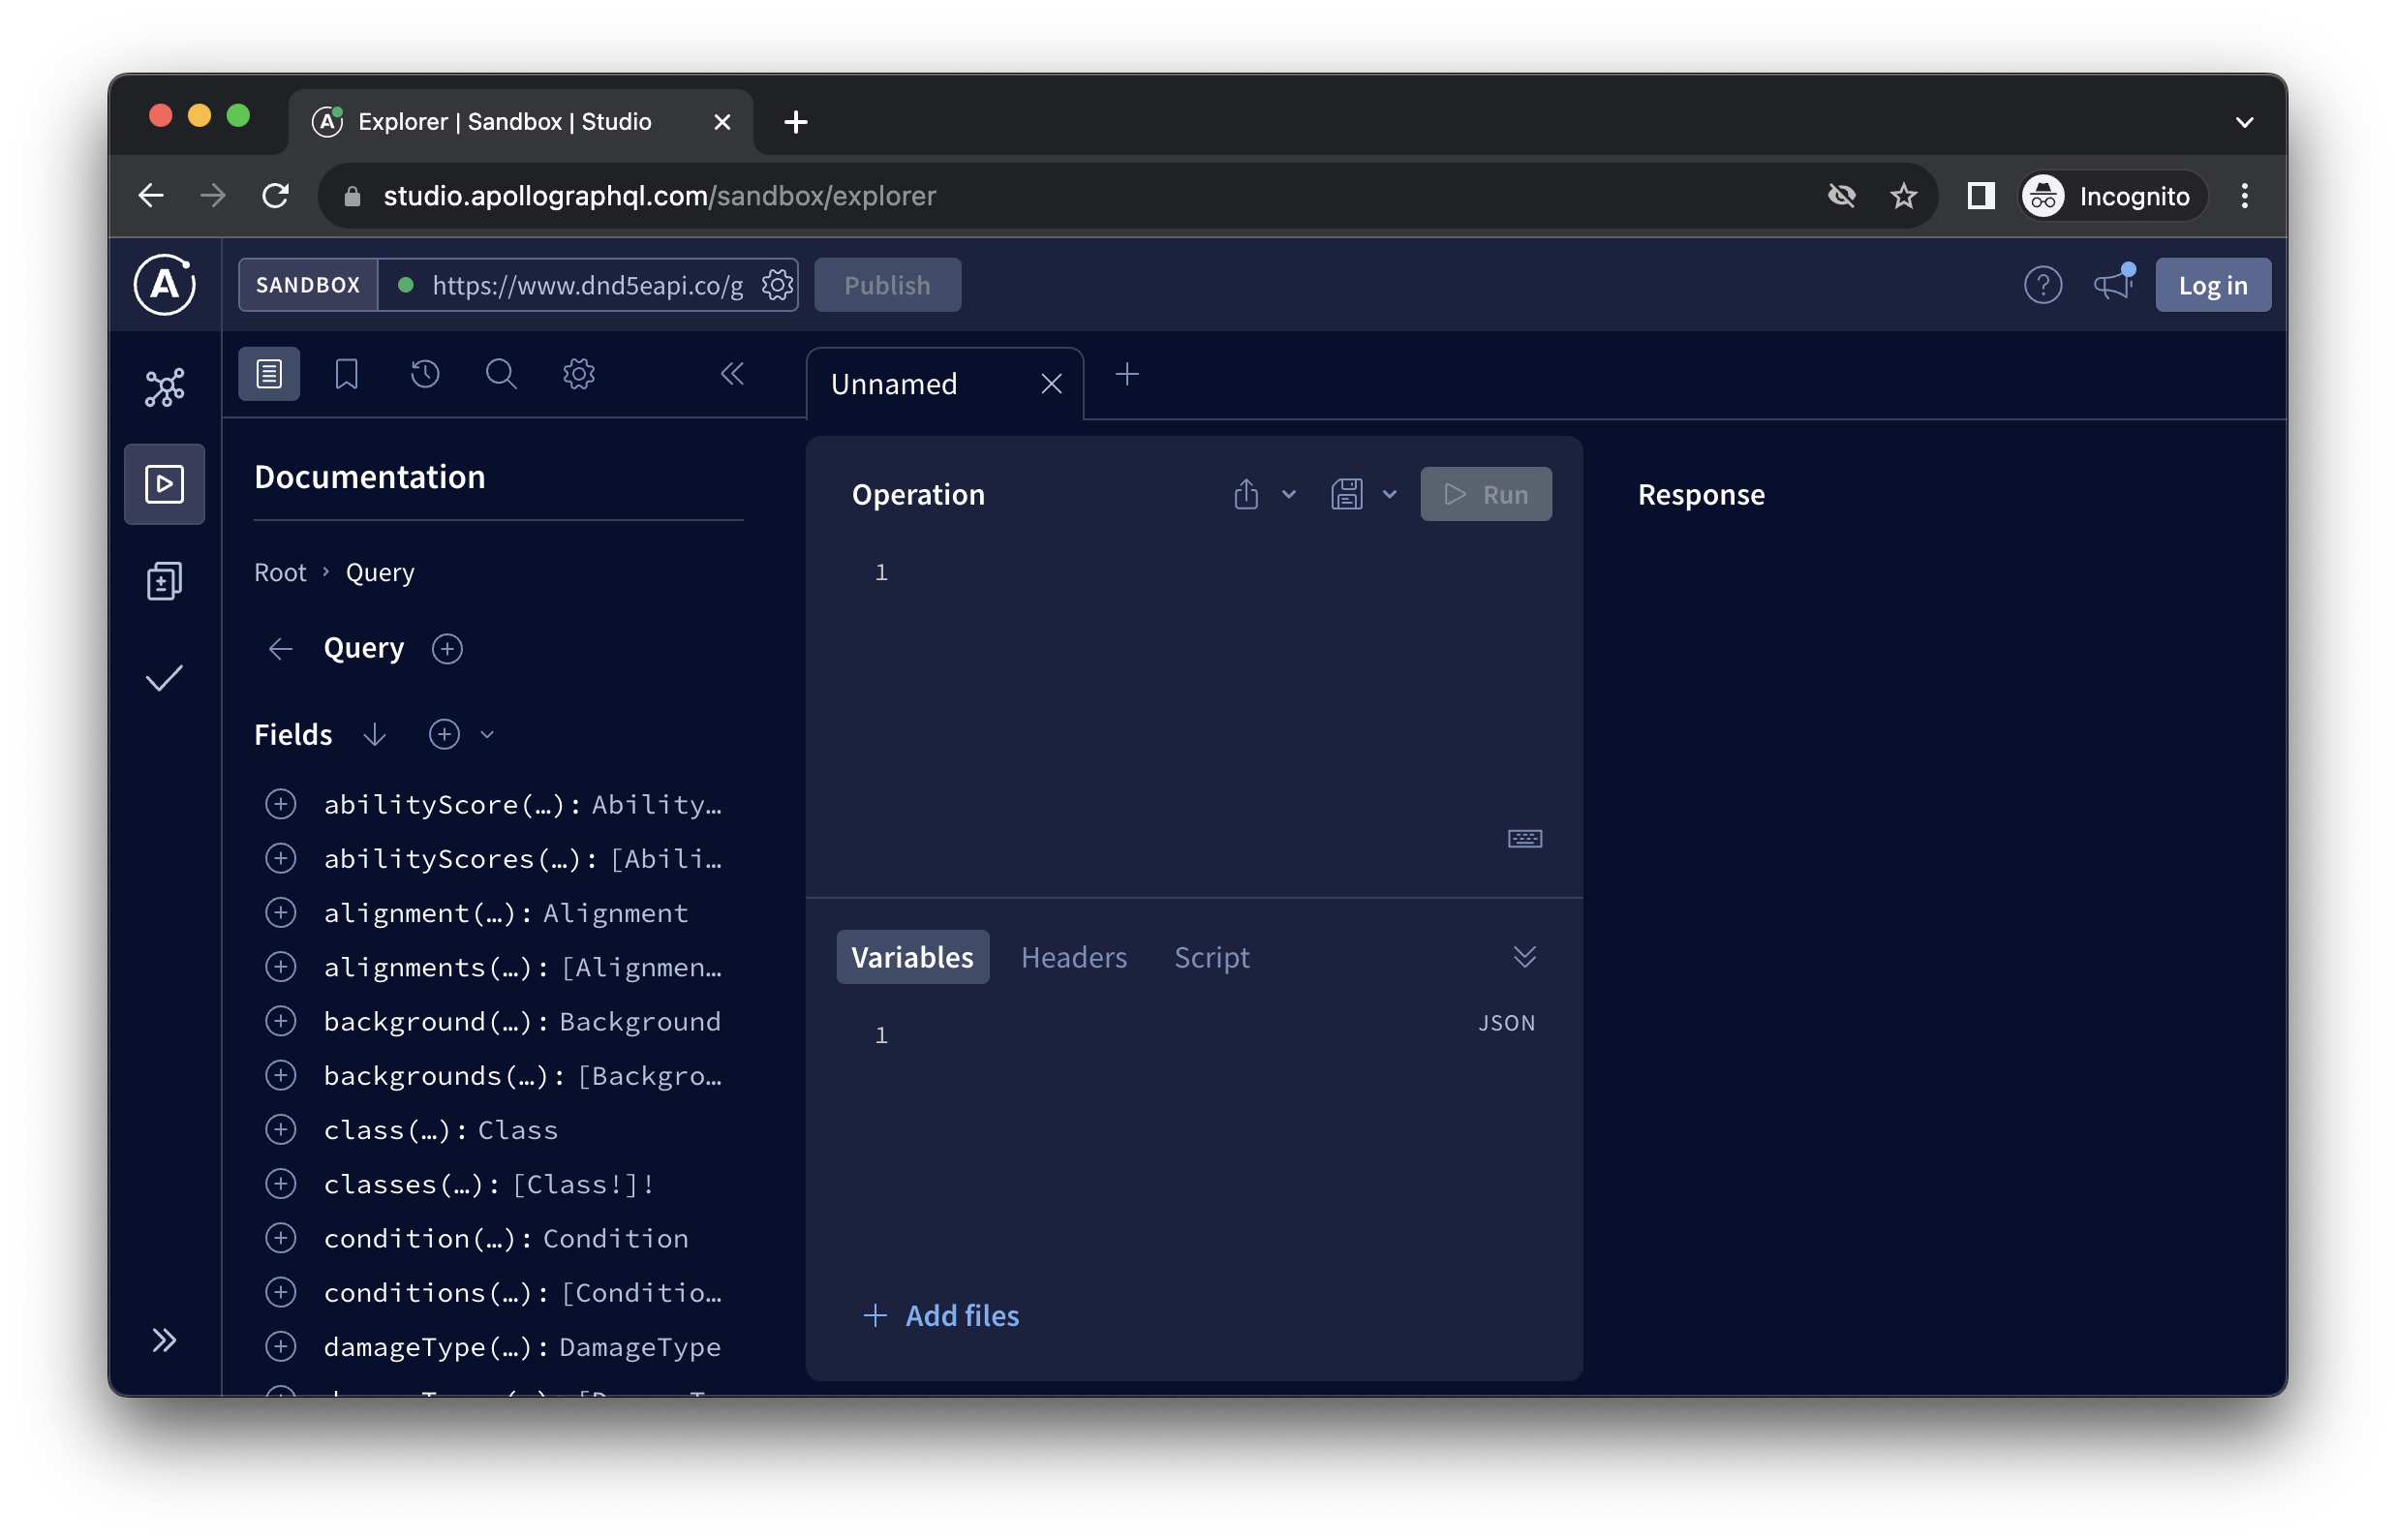This screenshot has height=1540, width=2396.
Task: Switch to the Script tab
Action: 1211,957
